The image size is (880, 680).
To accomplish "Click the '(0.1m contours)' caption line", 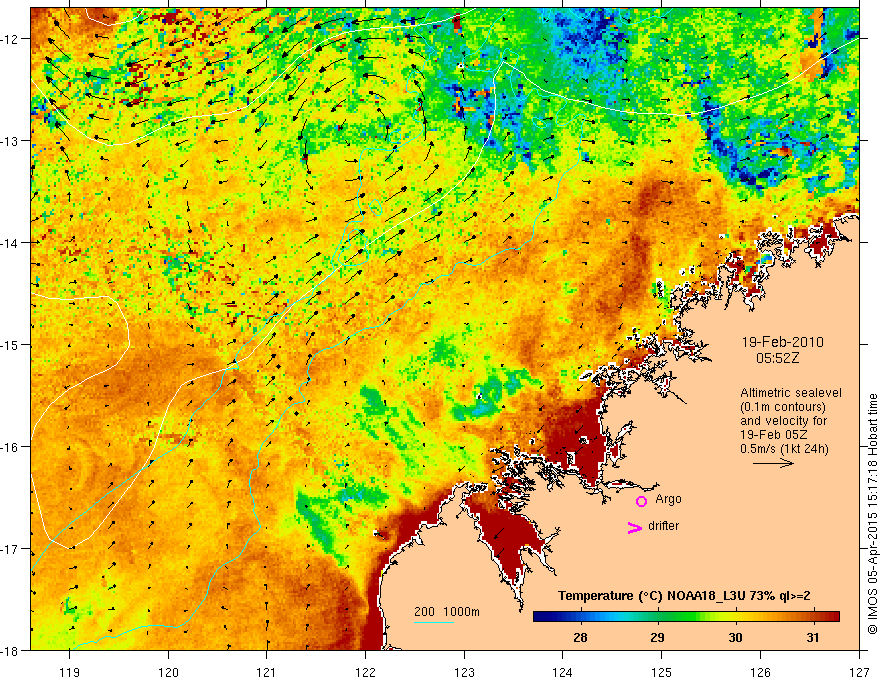I will point(783,407).
